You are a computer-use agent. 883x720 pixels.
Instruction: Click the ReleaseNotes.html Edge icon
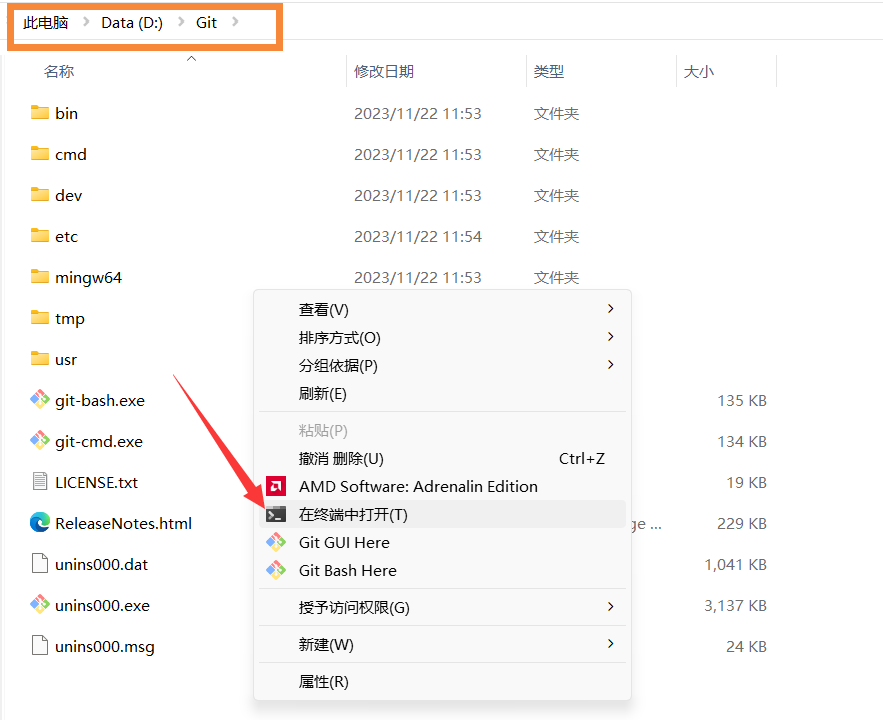point(39,523)
